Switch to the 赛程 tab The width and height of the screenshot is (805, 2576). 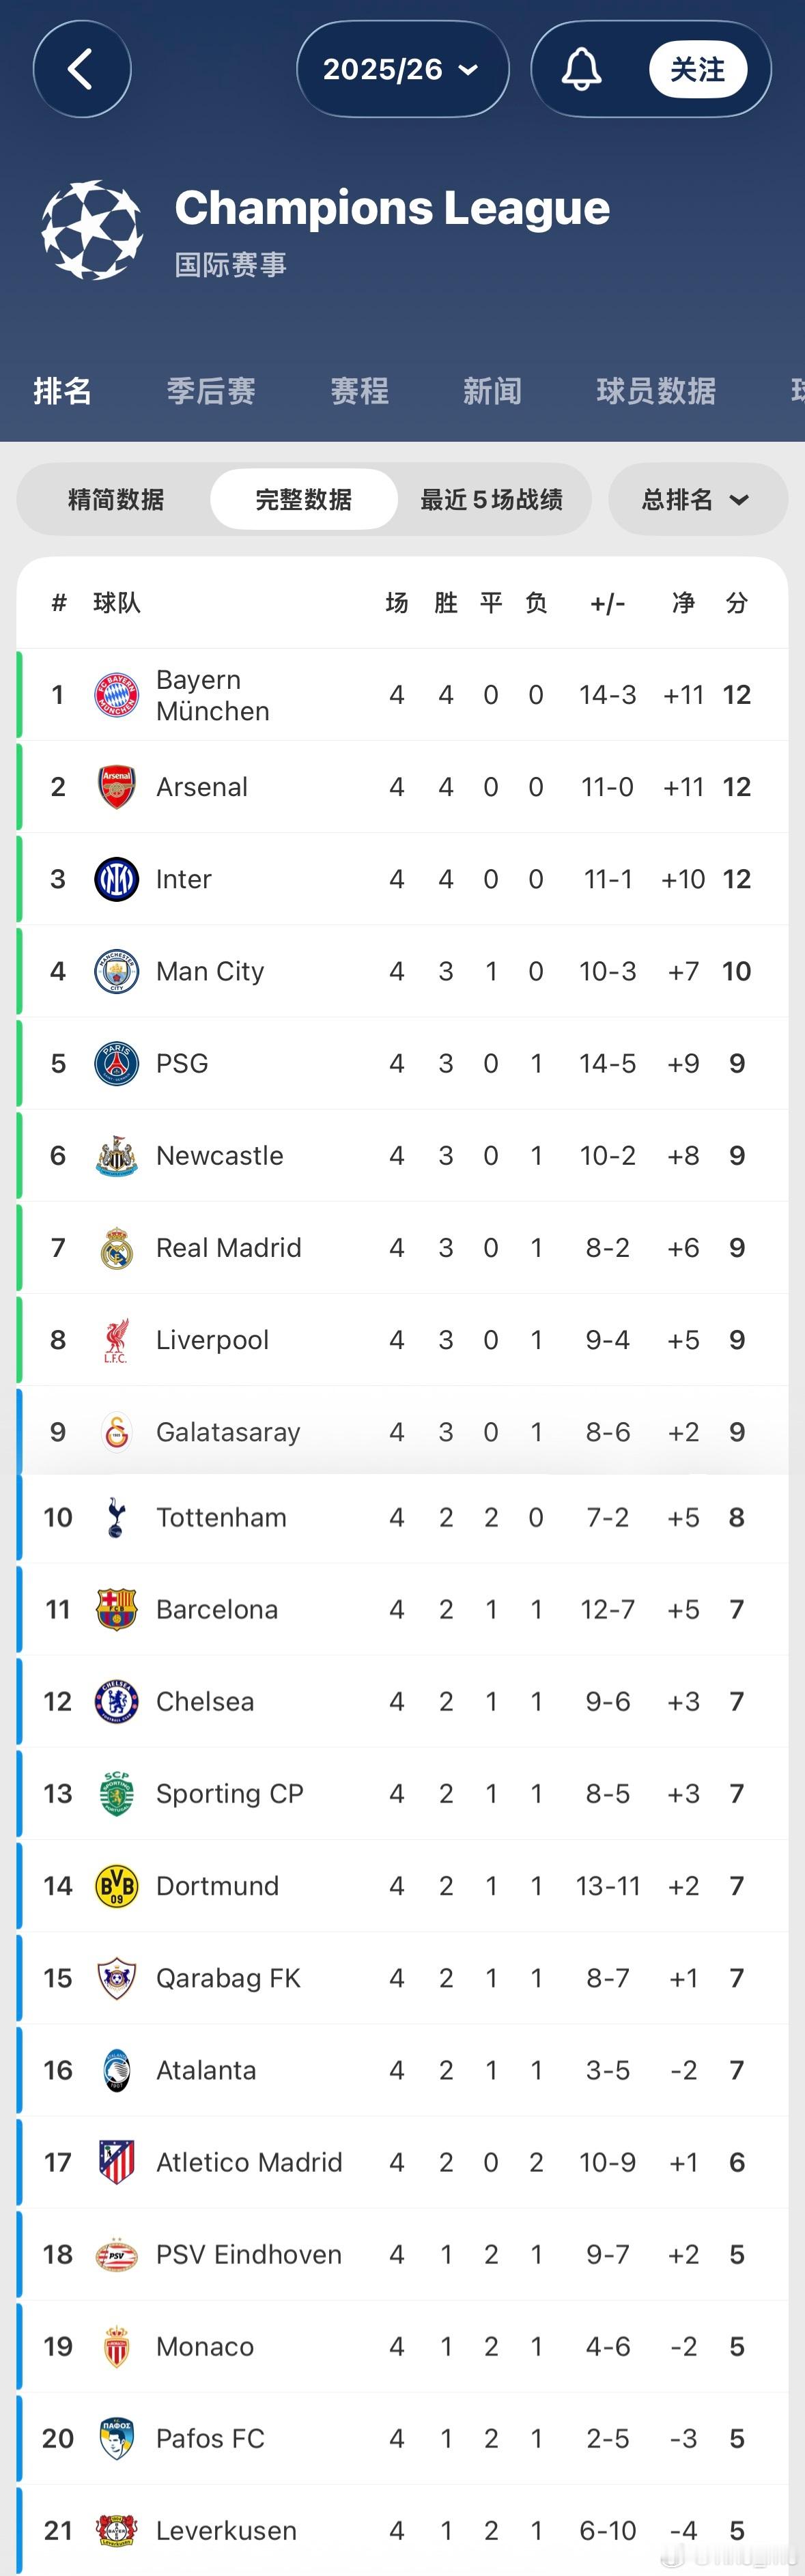tap(360, 391)
